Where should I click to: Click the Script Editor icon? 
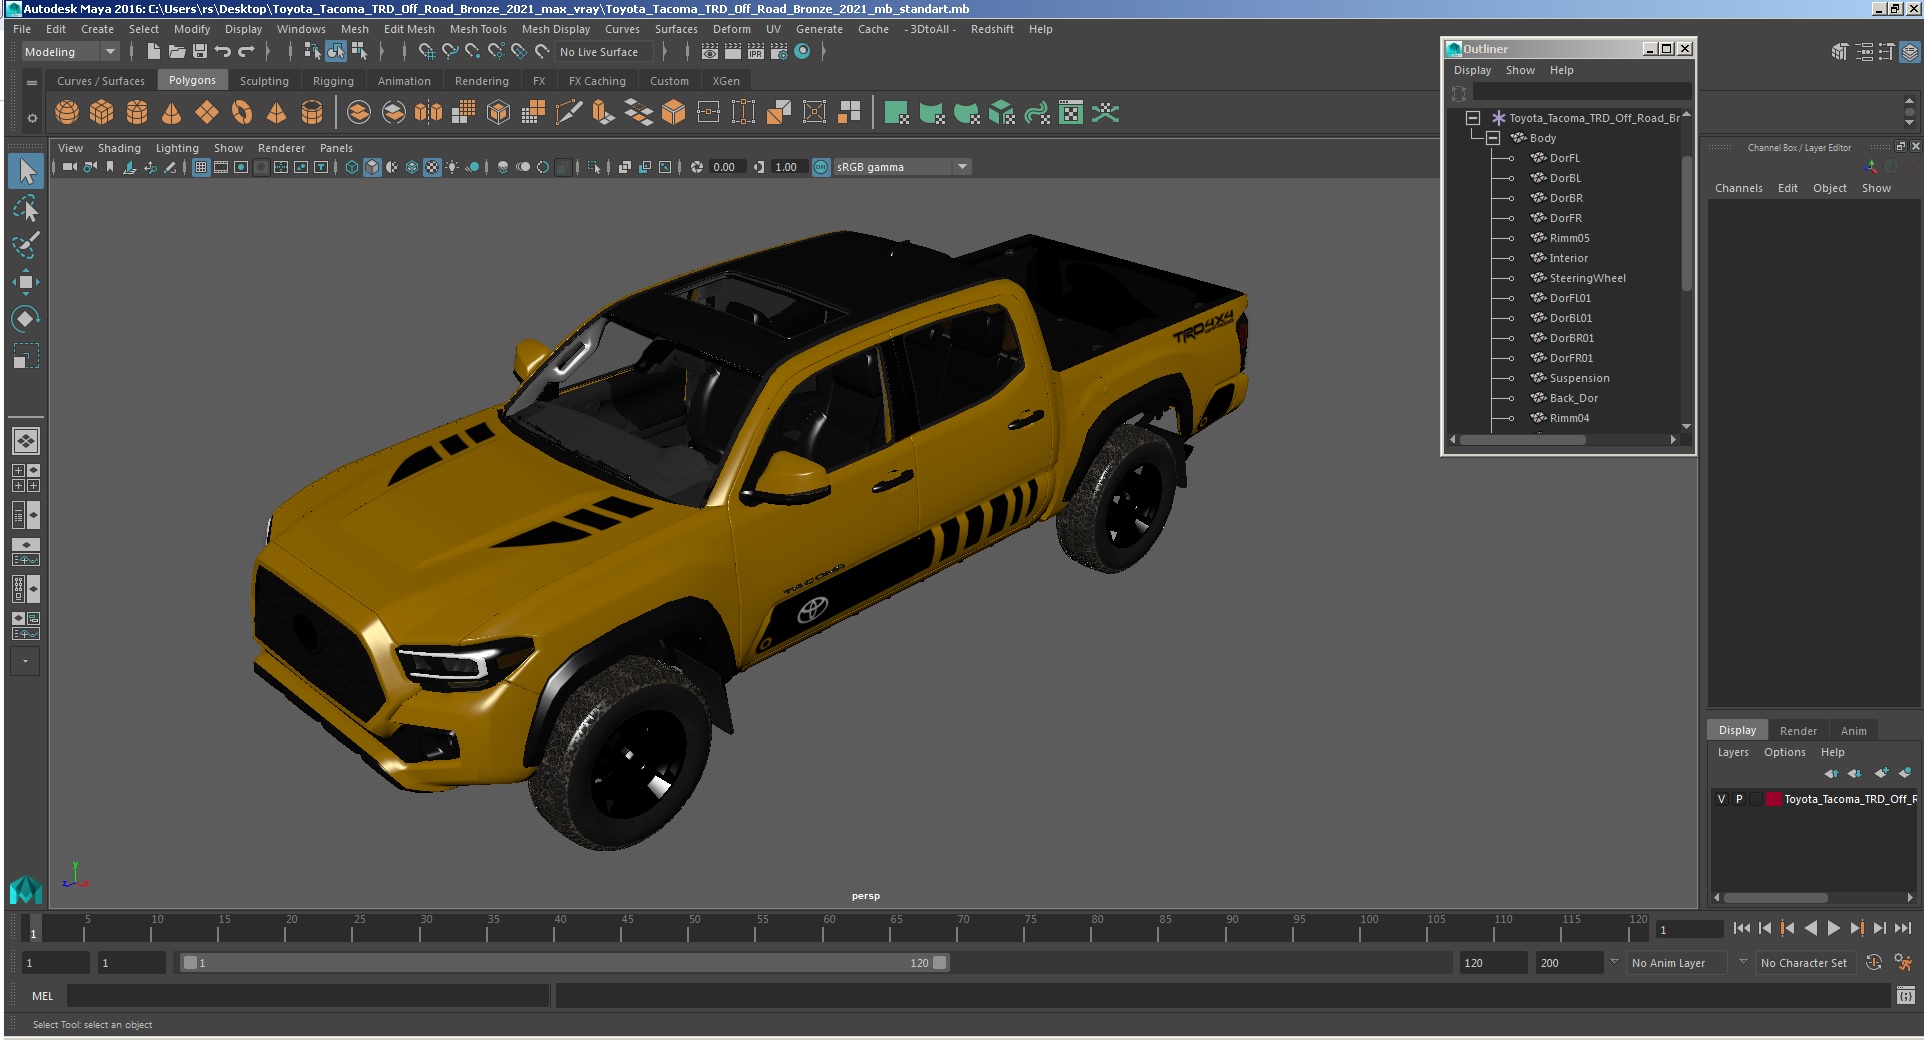pyautogui.click(x=1905, y=995)
